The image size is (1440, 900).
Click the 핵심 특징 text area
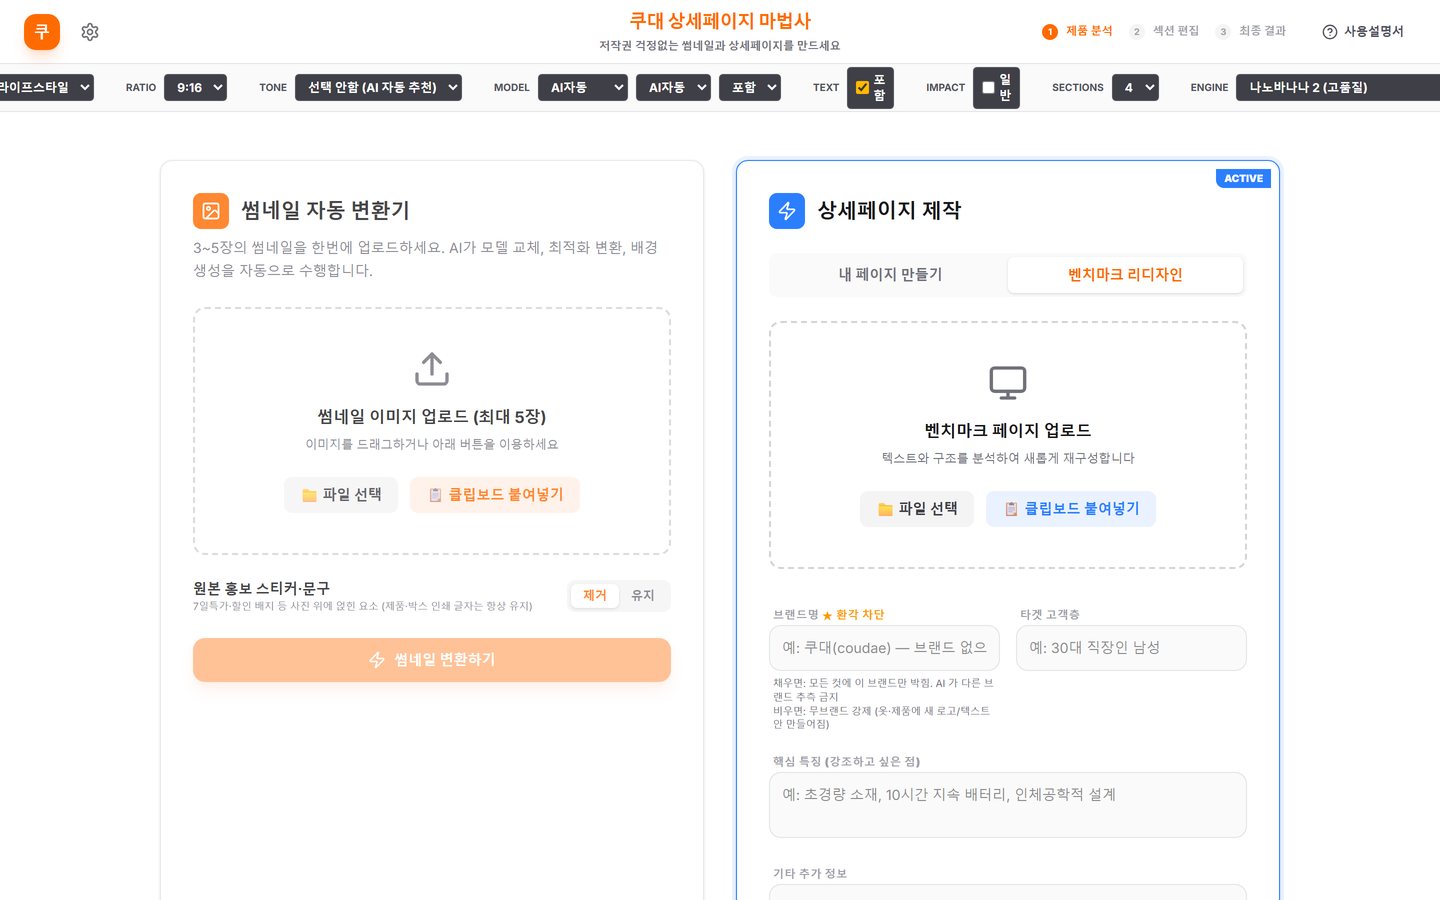(x=1008, y=805)
